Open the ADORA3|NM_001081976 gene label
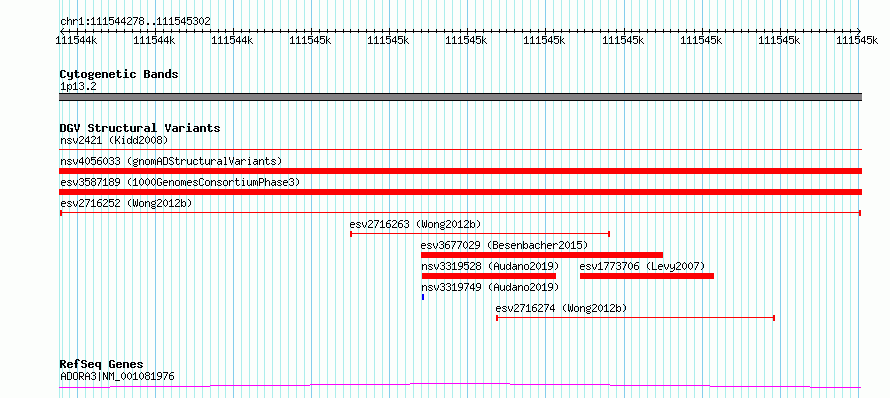 (117, 376)
